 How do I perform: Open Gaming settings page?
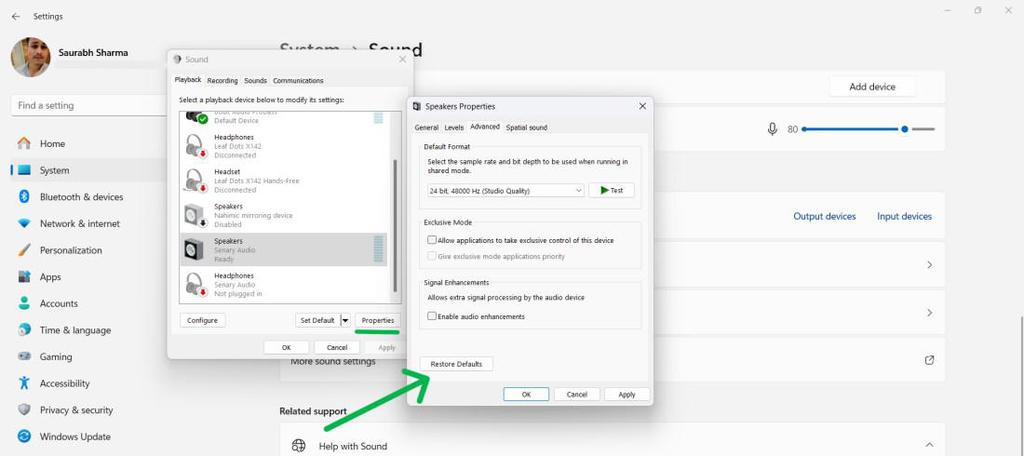(56, 357)
